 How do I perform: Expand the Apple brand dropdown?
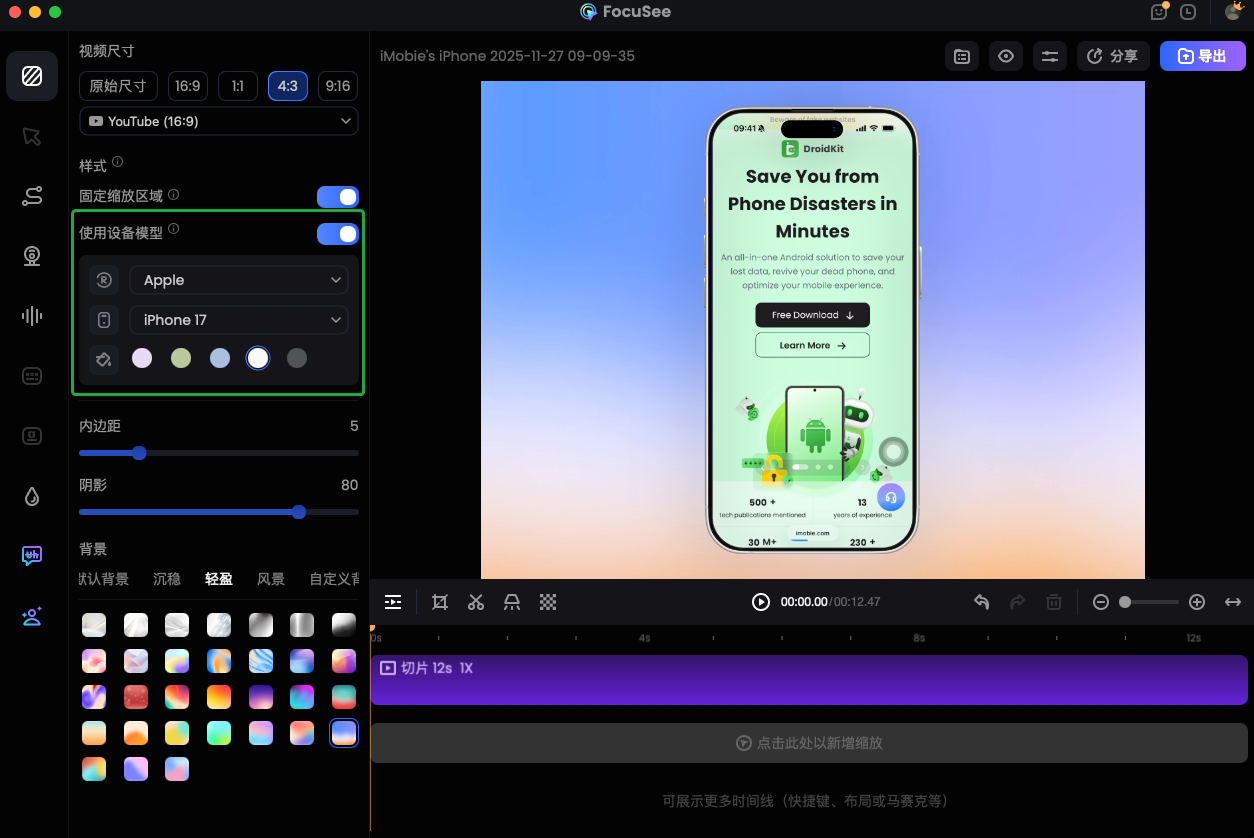point(239,280)
